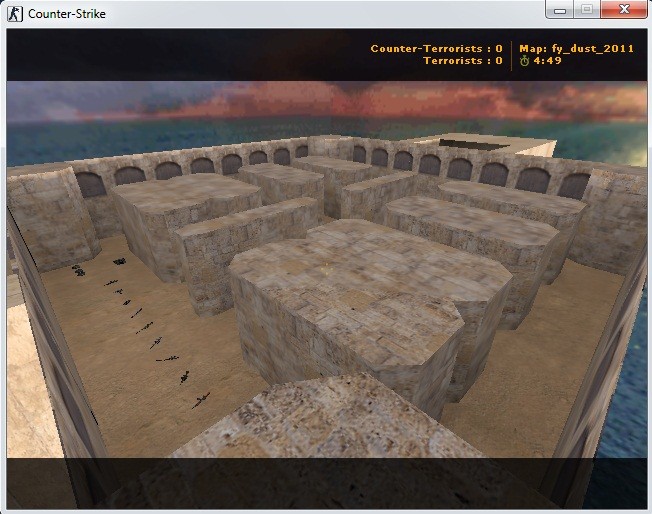Click the 4:49 round timer value
Screen dimensions: 652x514
(547, 61)
